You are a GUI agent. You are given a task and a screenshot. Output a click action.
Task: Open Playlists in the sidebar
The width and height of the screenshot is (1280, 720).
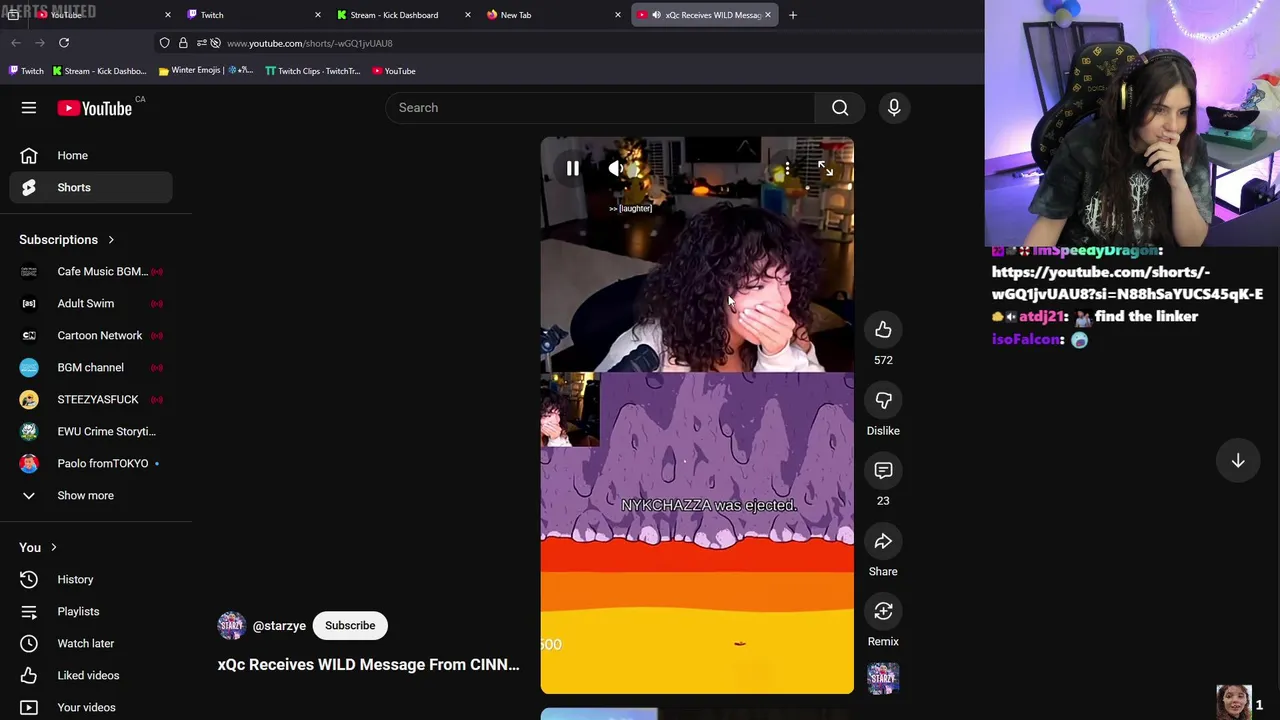(x=91, y=611)
